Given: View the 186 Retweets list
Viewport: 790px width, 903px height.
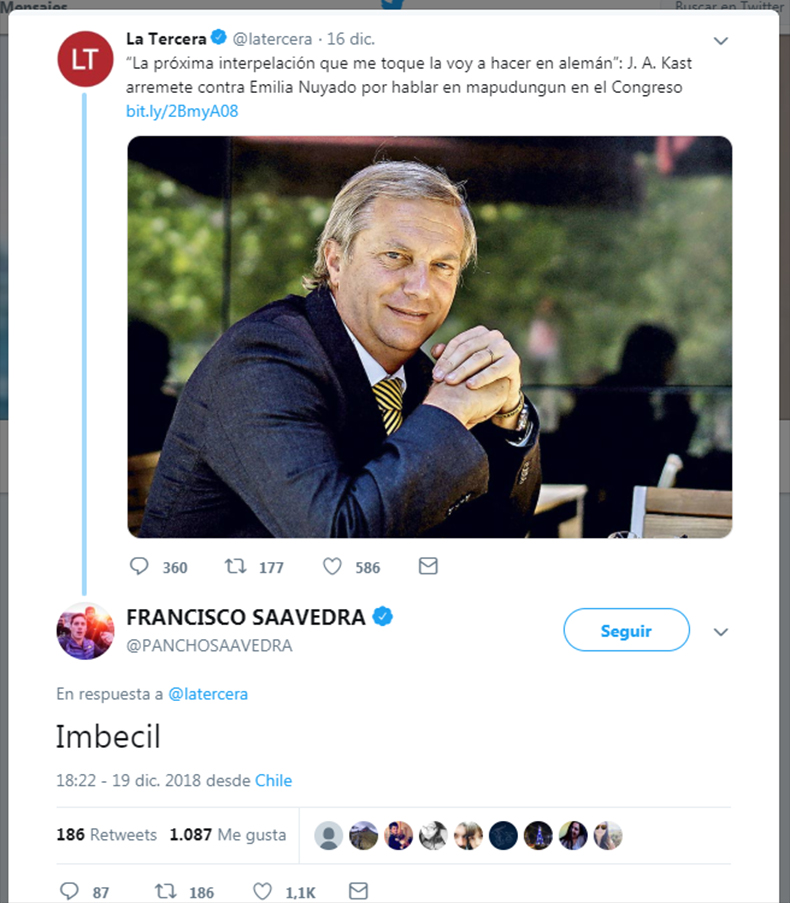Looking at the screenshot, I should 106,834.
